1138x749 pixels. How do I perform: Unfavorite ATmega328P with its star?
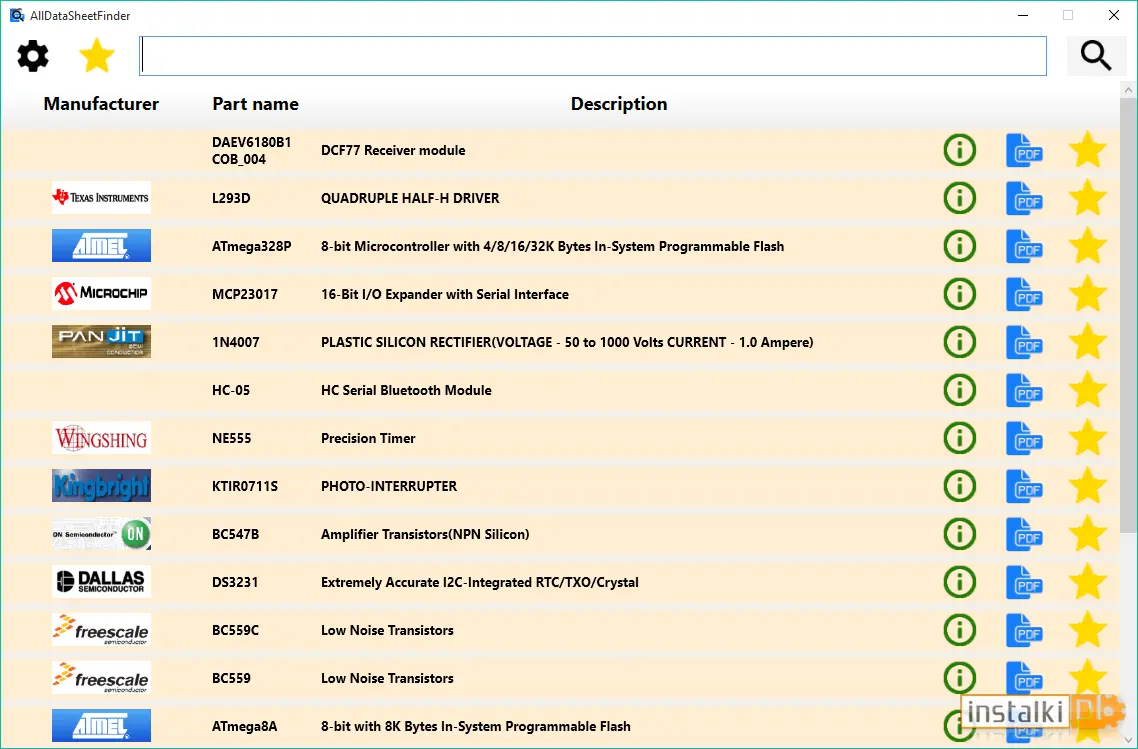[x=1088, y=246]
